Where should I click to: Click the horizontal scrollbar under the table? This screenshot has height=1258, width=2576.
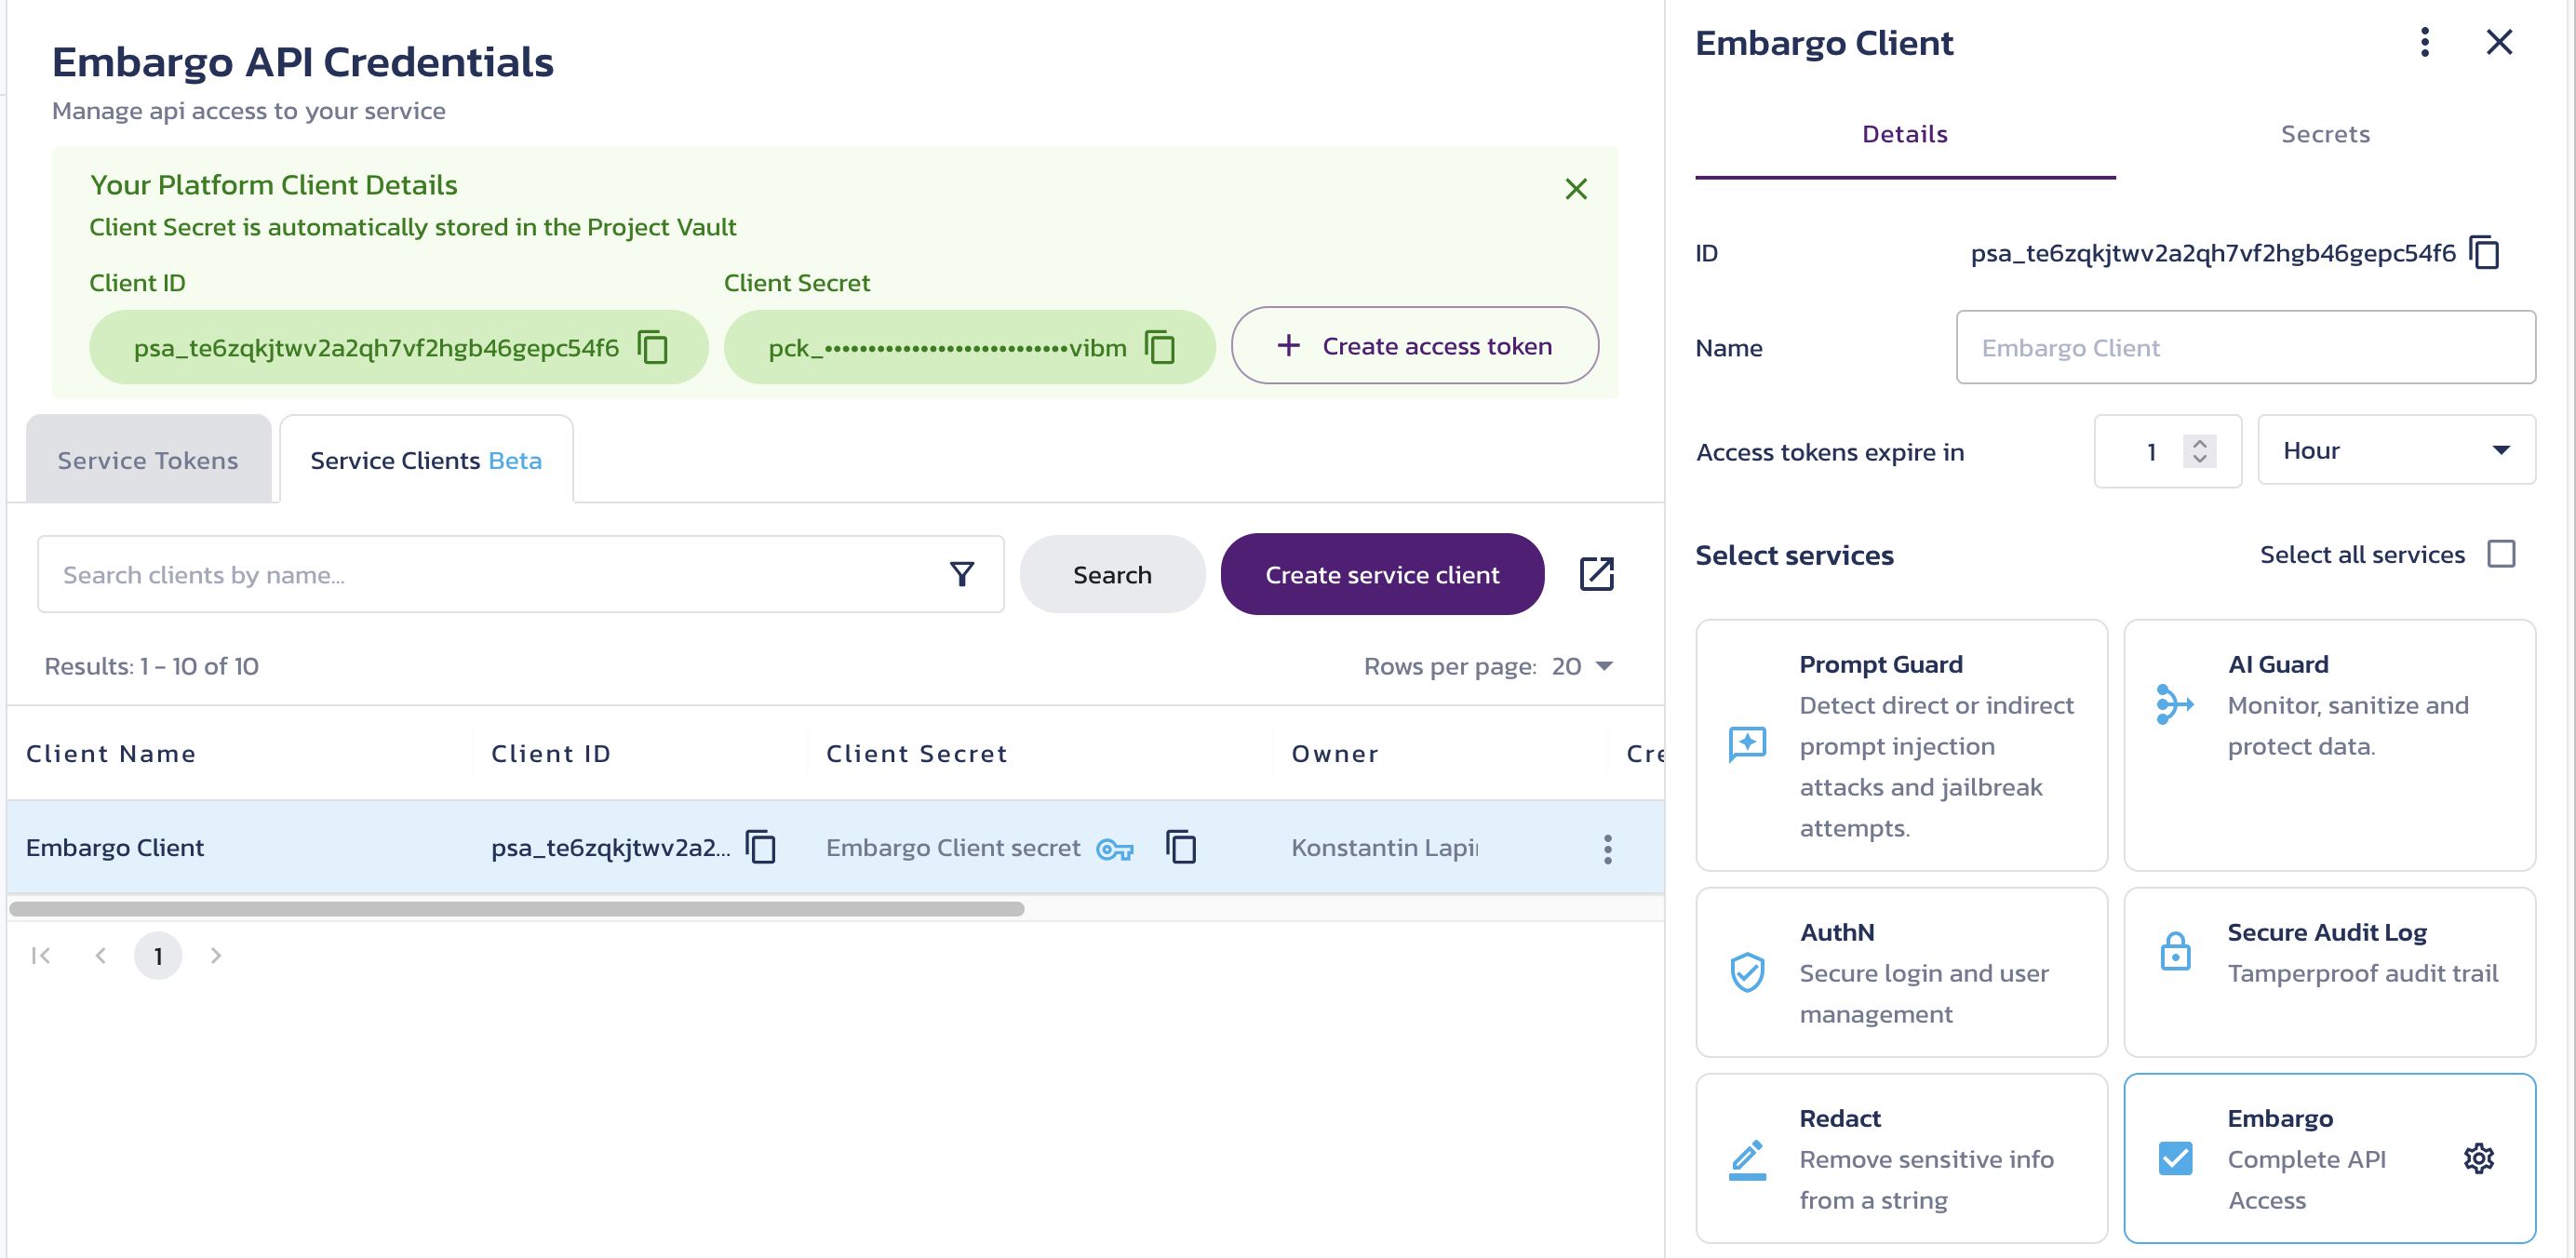517,908
